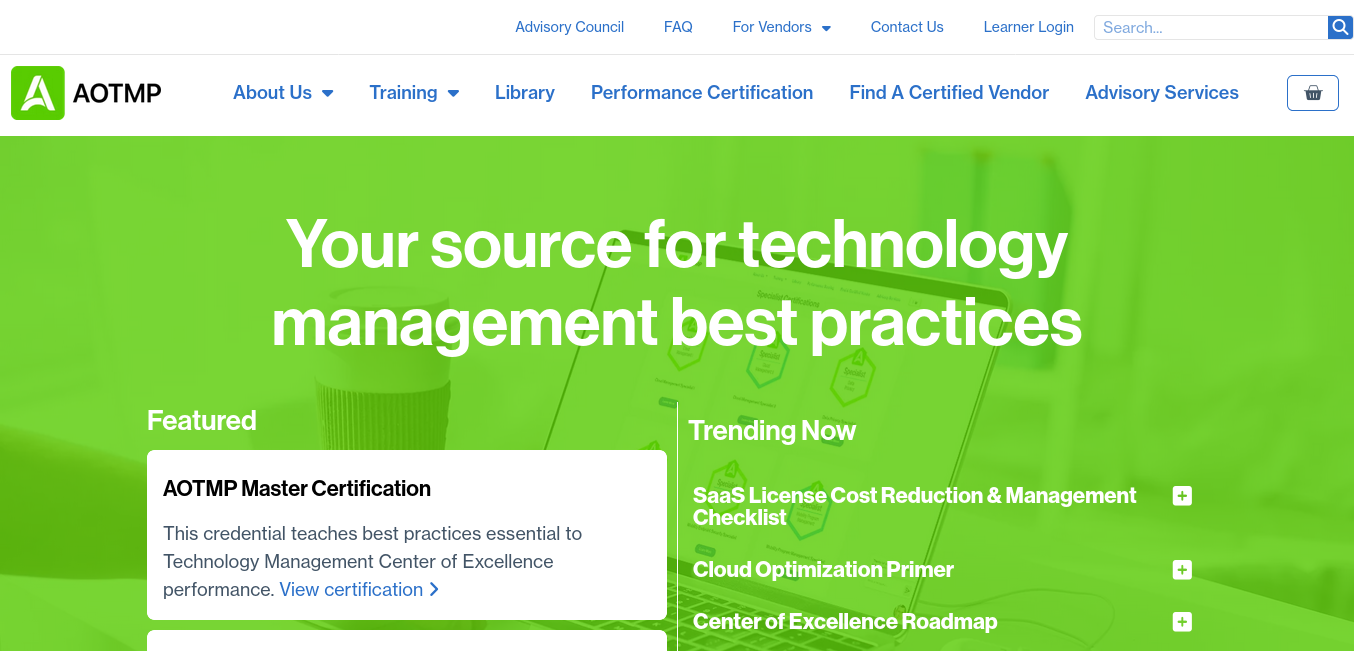Select Find A Certified Vendor
The height and width of the screenshot is (651, 1366).
click(x=949, y=93)
